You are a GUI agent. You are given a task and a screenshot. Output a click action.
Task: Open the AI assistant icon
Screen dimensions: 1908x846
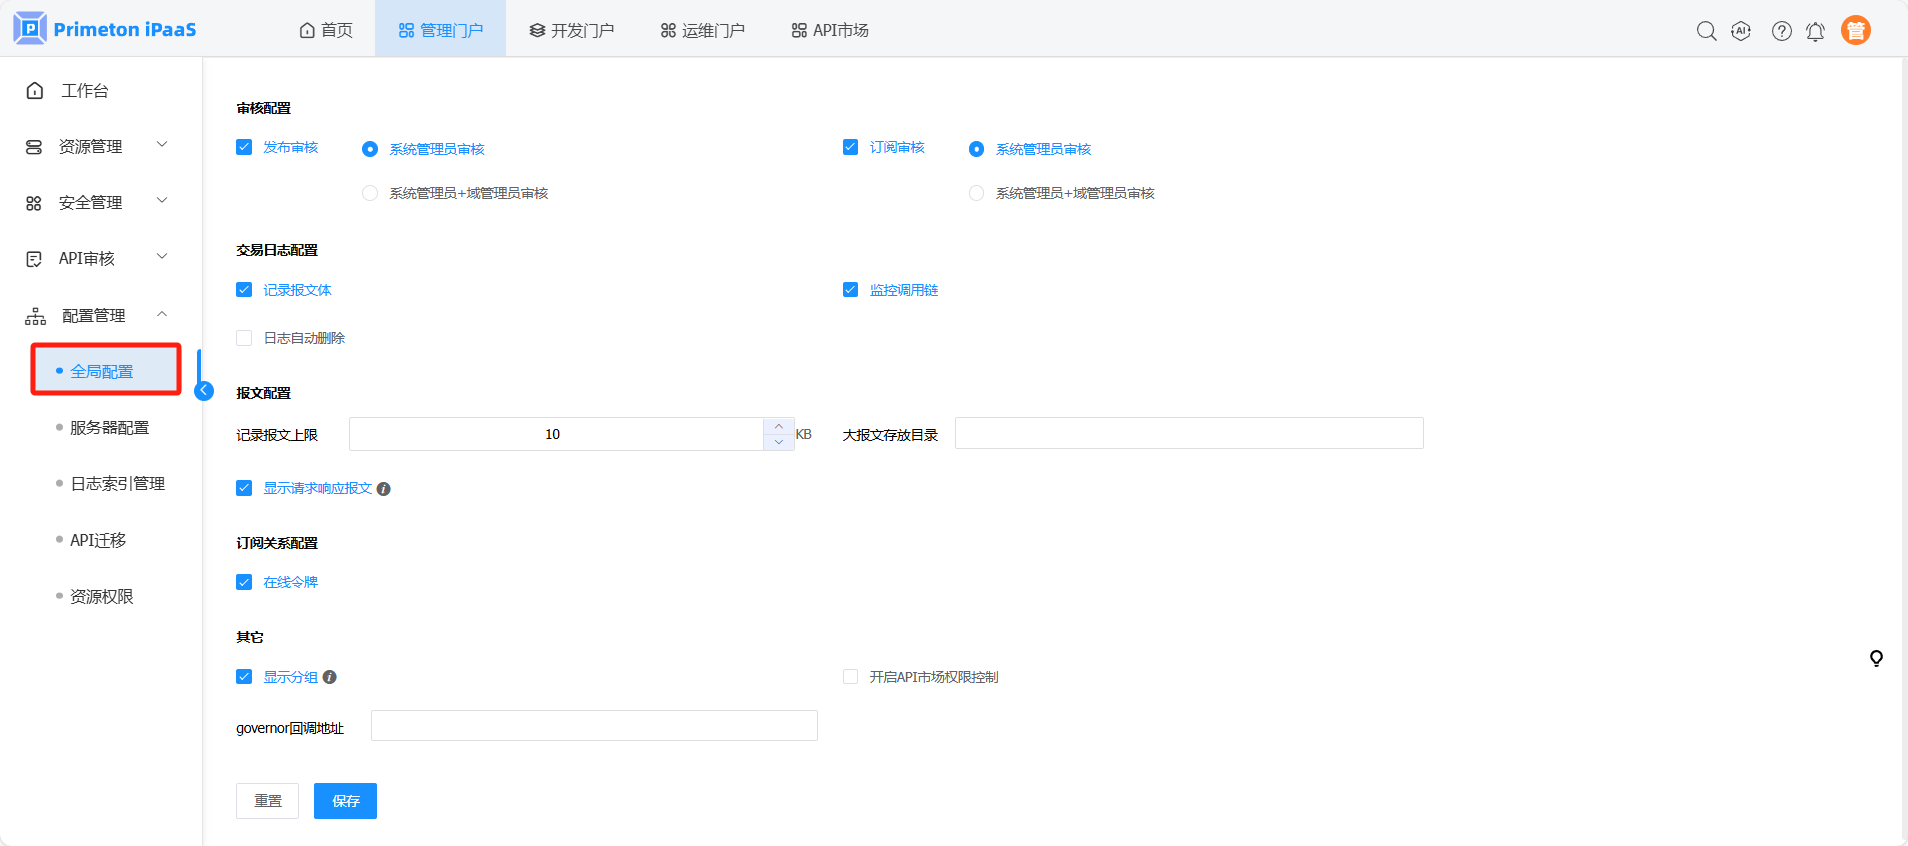pyautogui.click(x=1741, y=31)
